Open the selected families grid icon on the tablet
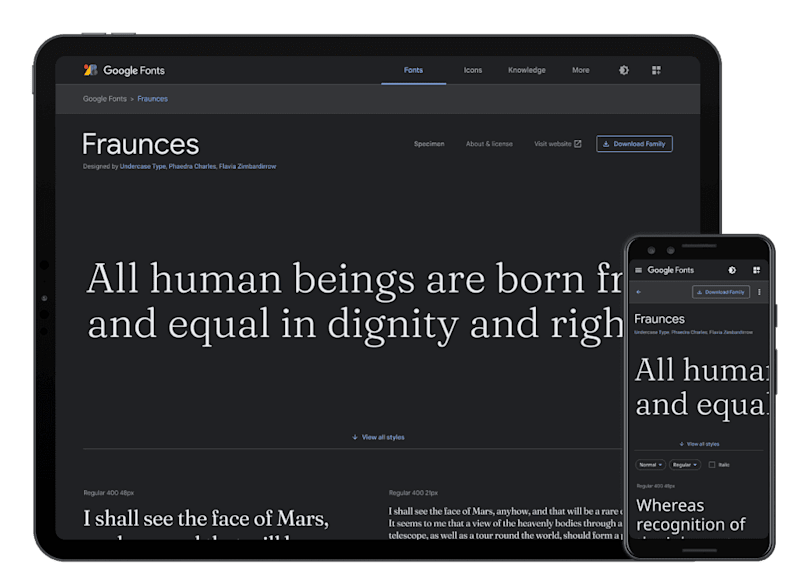 click(x=656, y=70)
